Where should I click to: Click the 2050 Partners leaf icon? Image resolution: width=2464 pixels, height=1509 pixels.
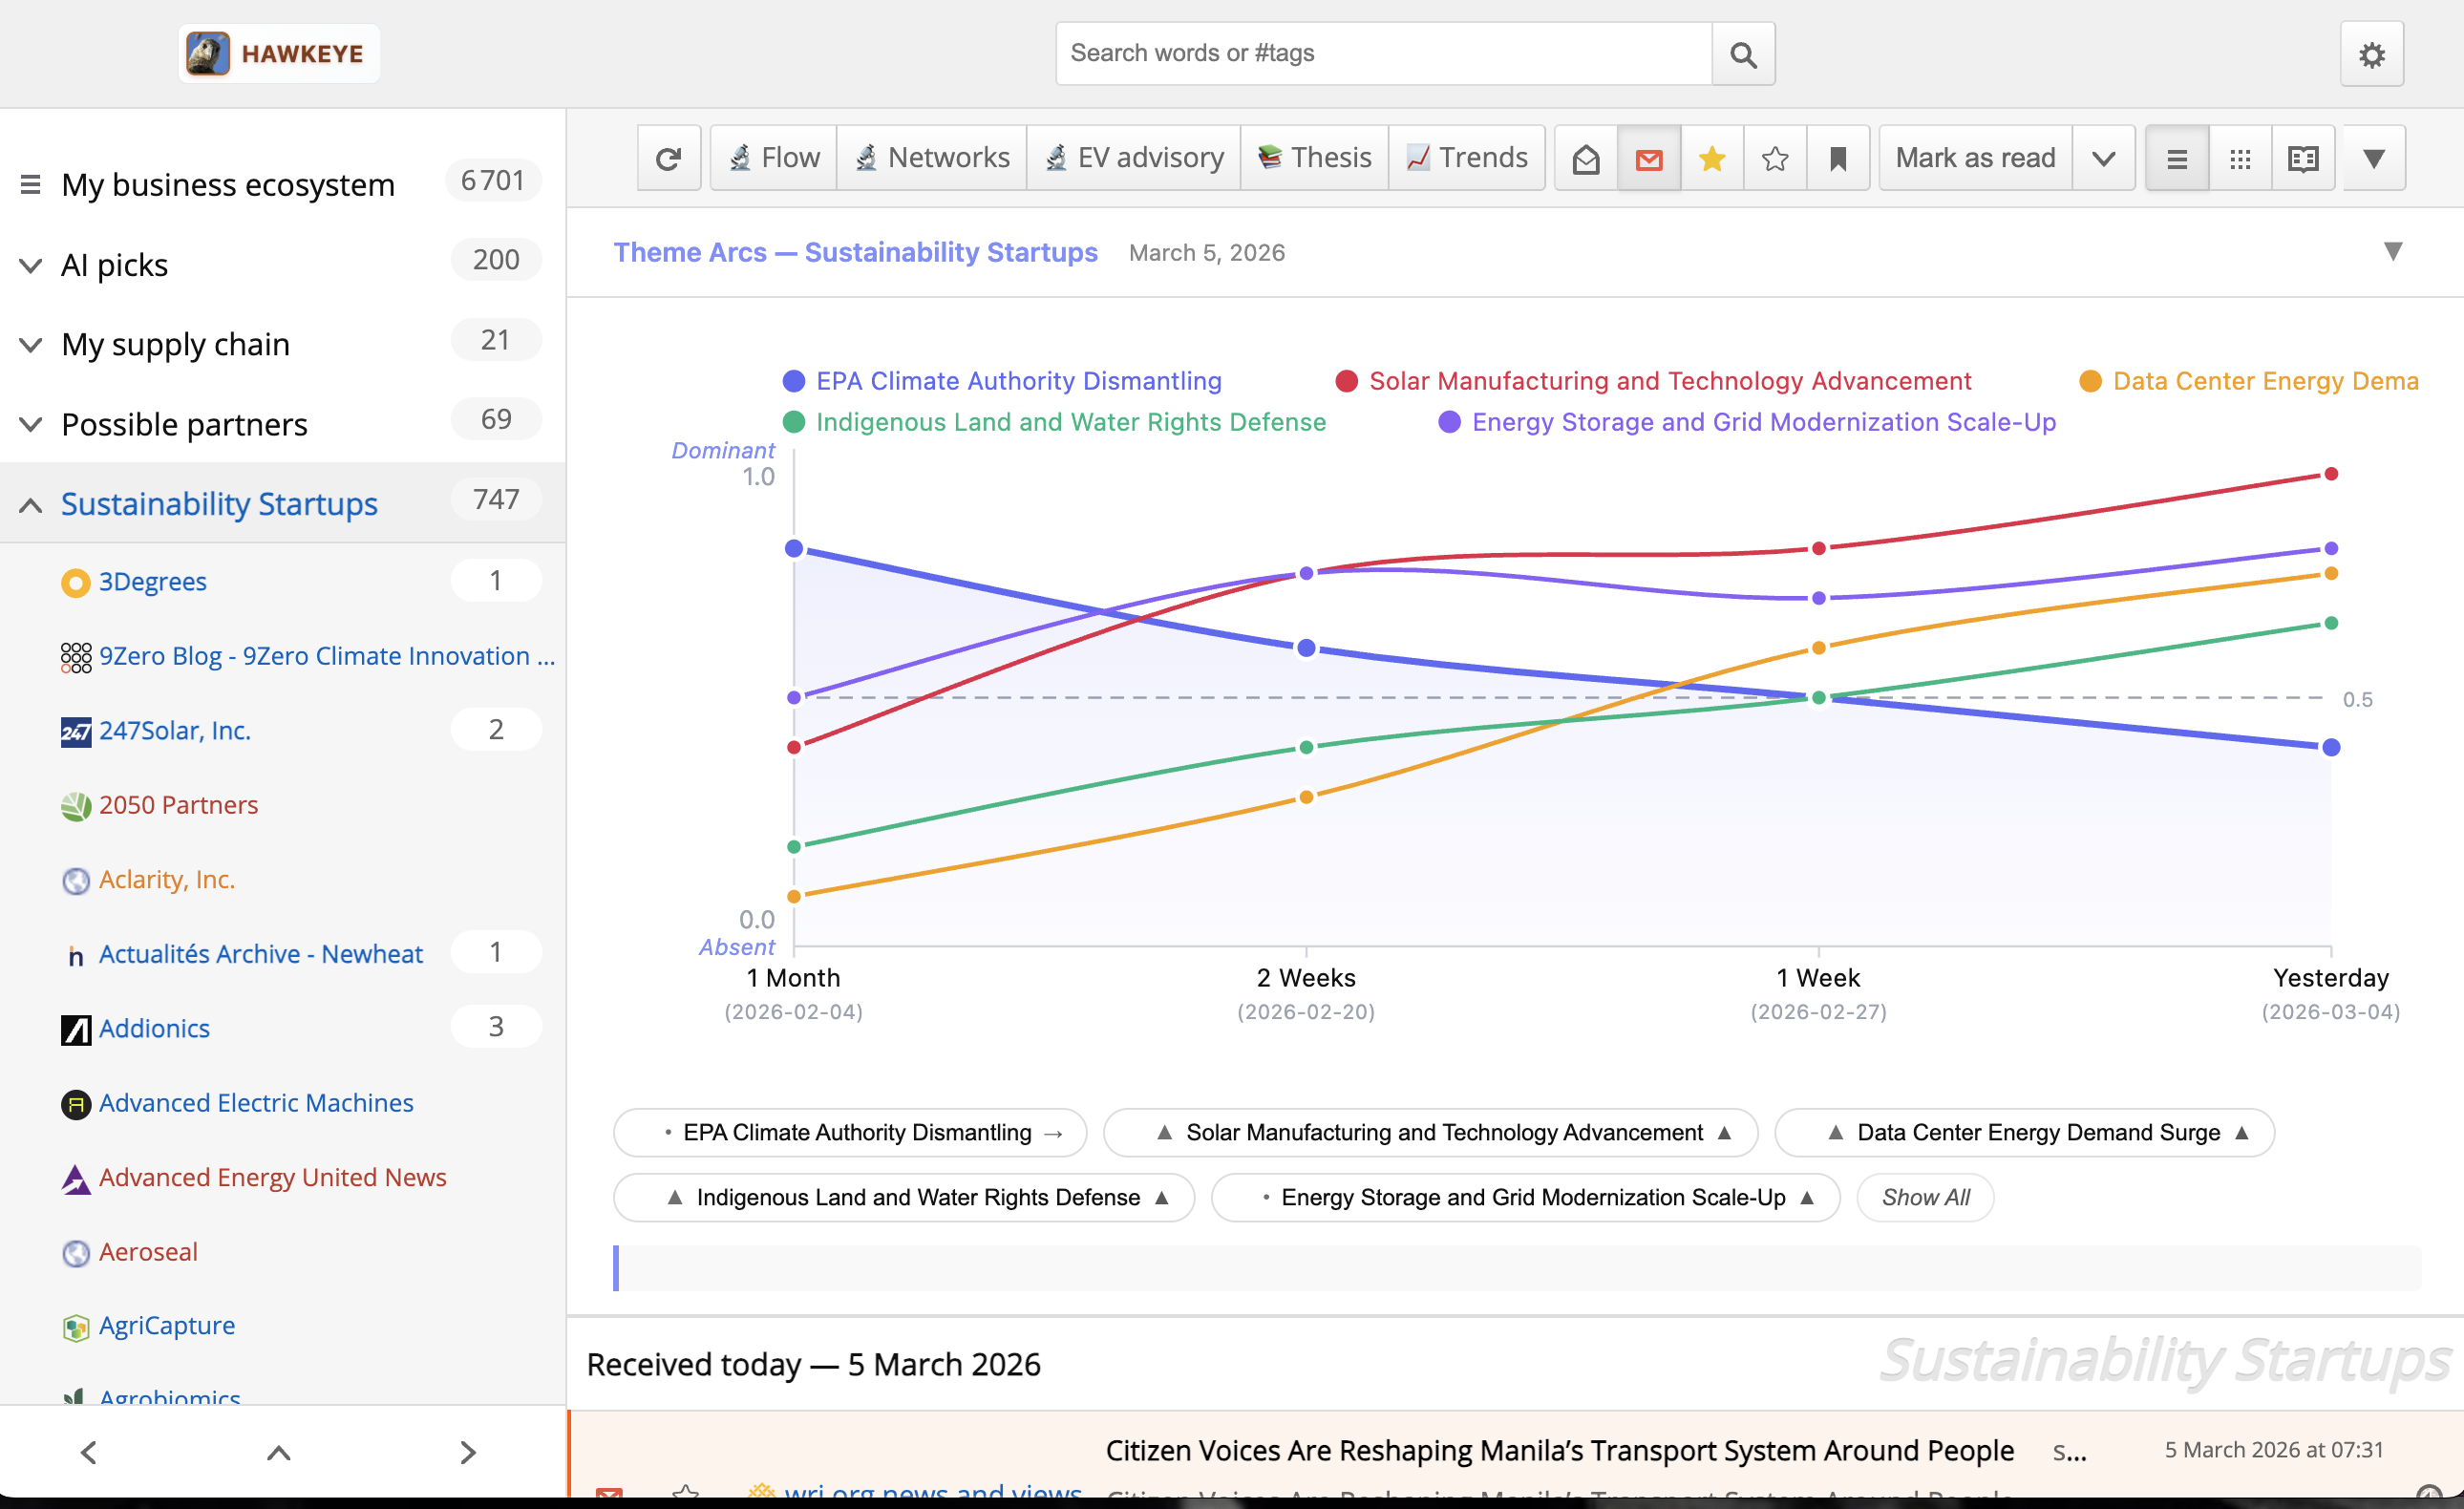(x=76, y=806)
